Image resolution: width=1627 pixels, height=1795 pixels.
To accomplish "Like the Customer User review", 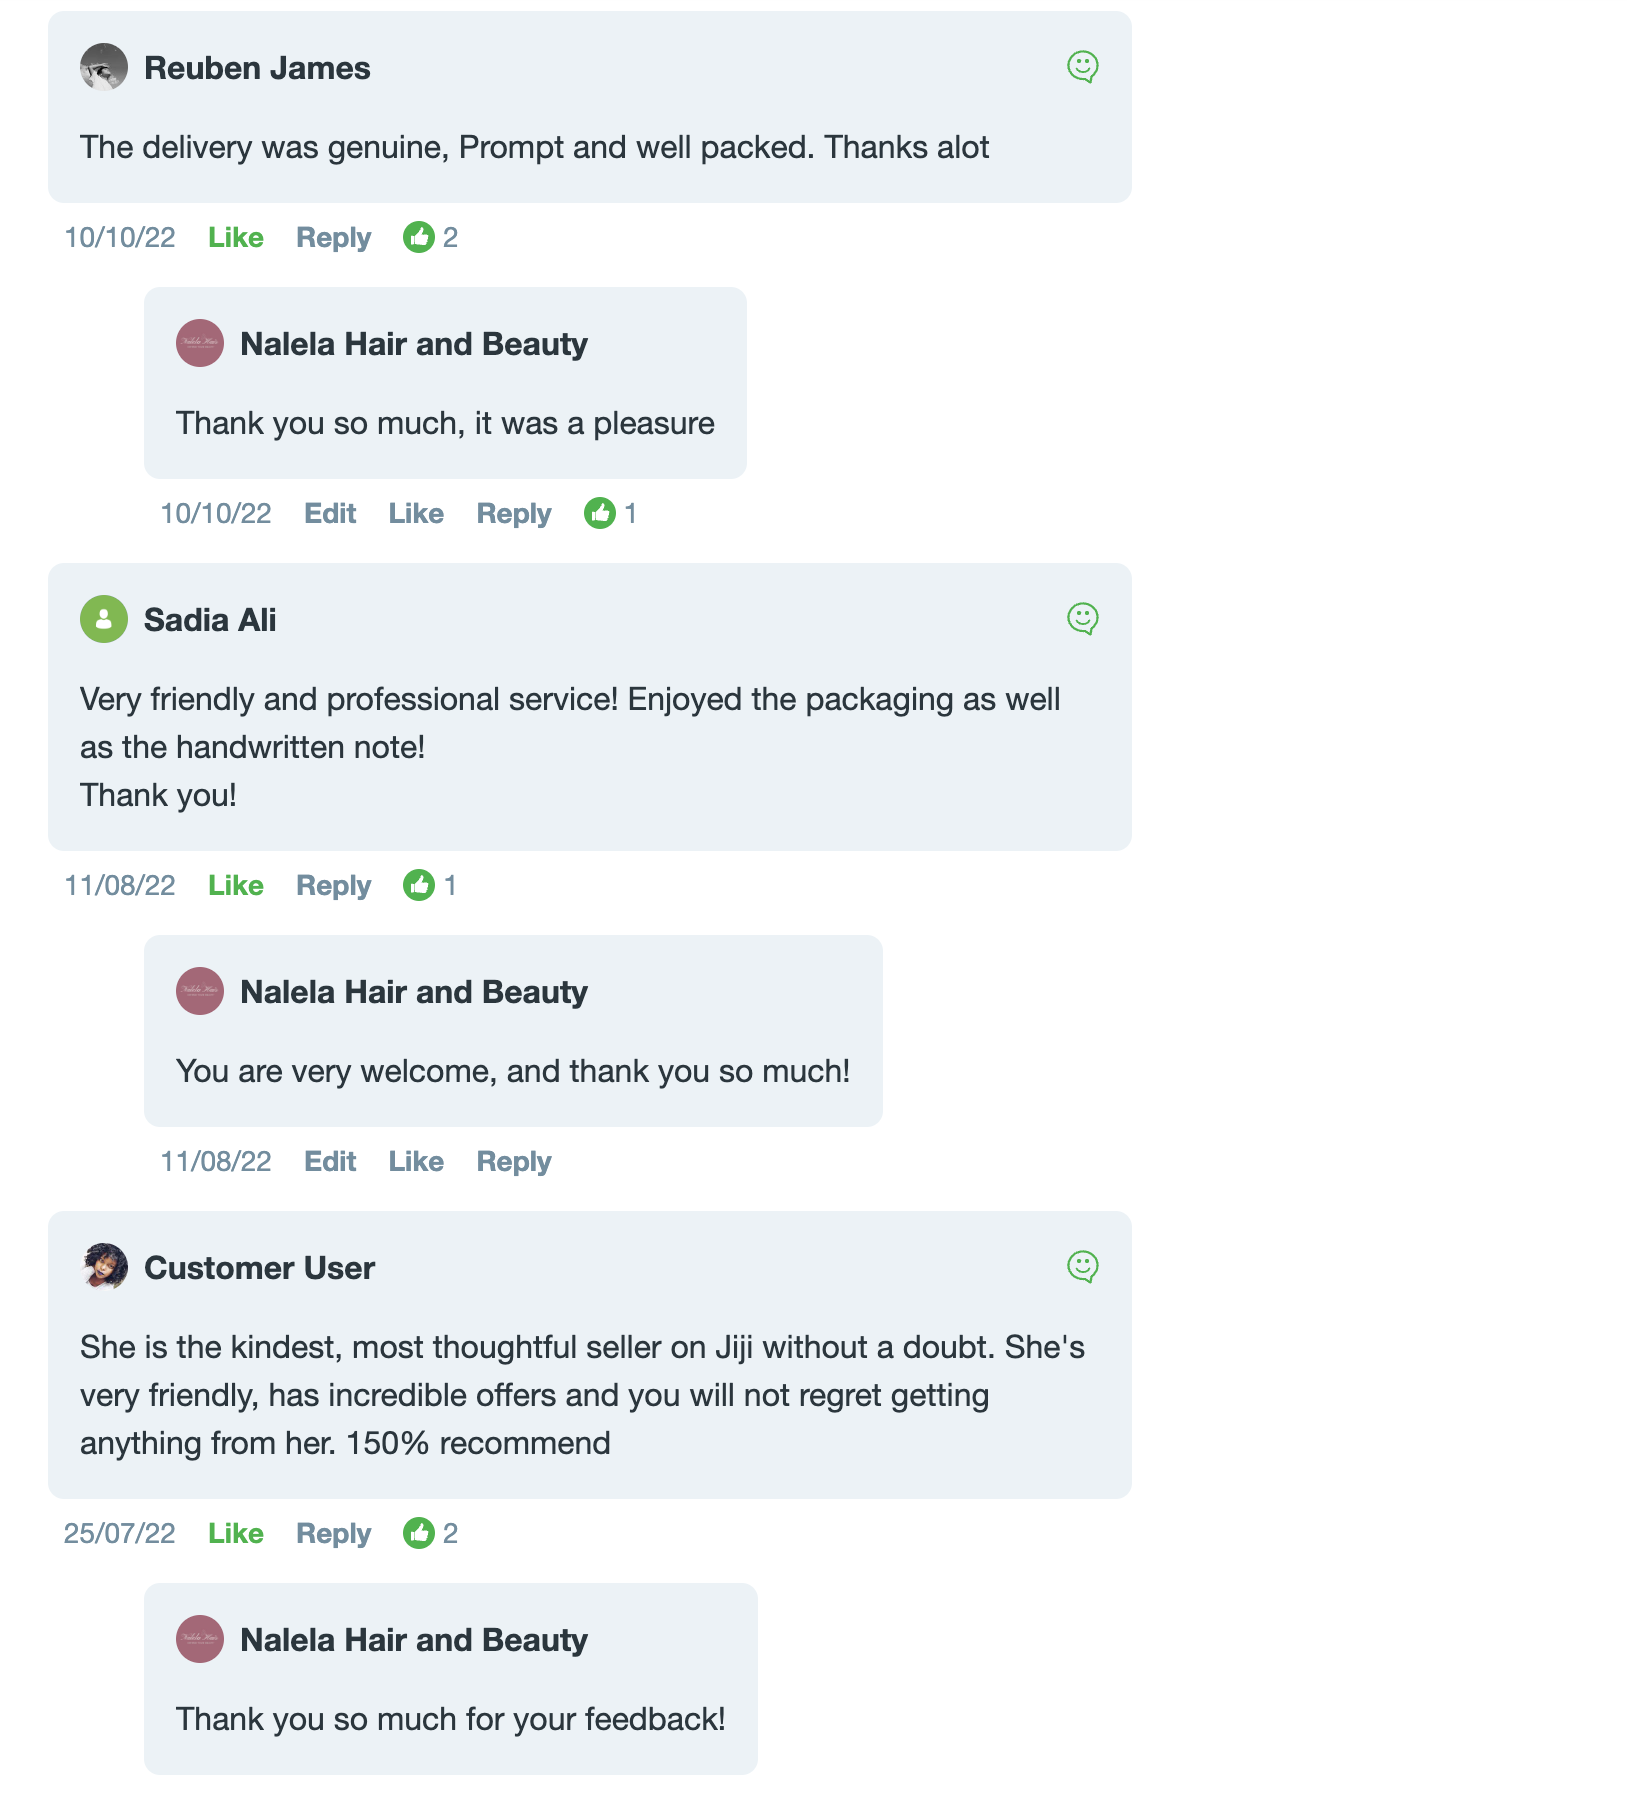I will tap(236, 1533).
